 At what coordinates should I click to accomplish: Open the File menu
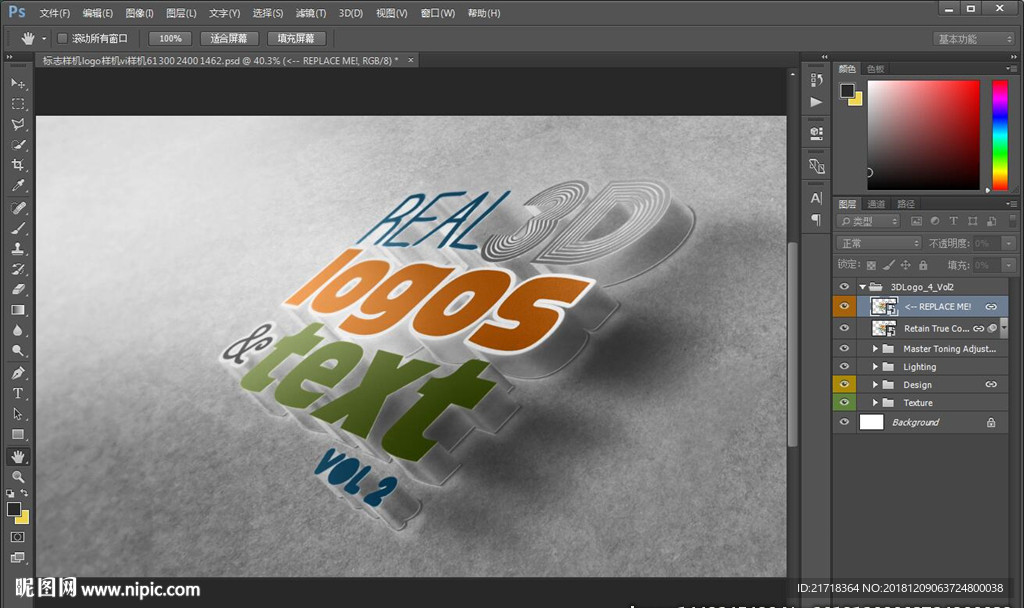pyautogui.click(x=54, y=13)
